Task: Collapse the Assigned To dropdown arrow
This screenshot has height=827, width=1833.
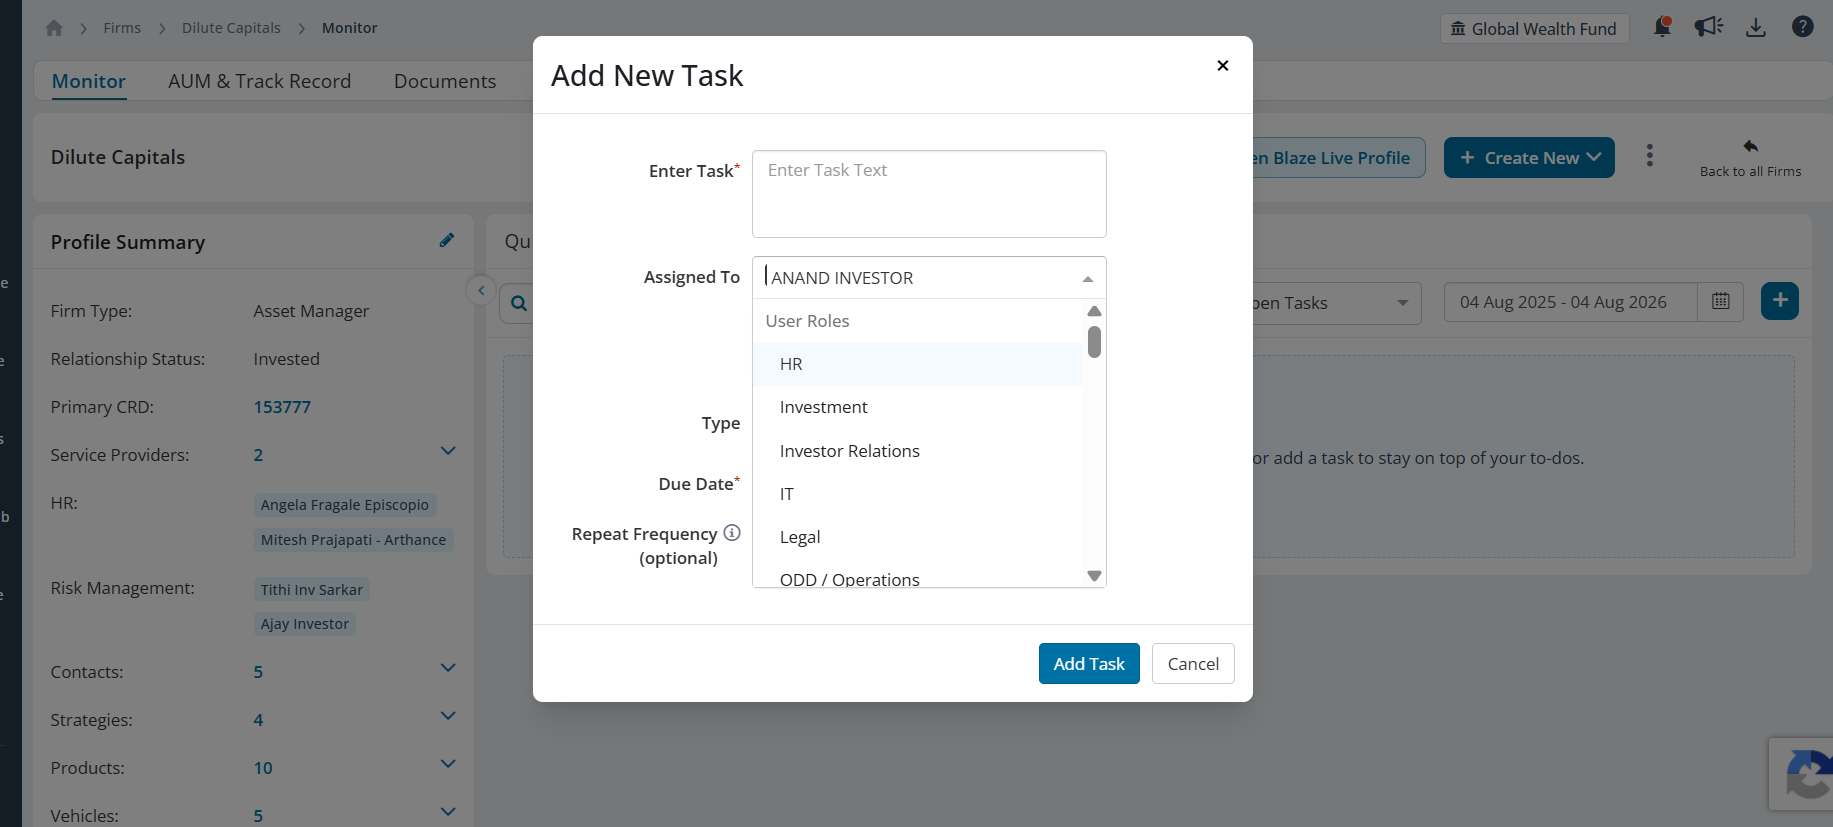Action: coord(1088,279)
